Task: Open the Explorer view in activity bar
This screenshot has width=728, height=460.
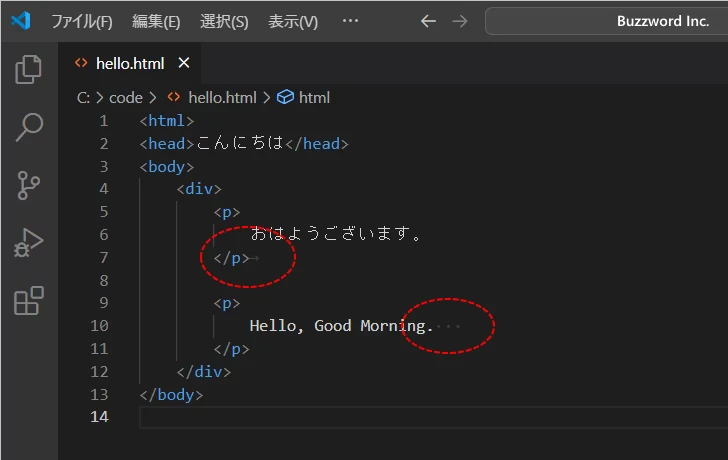Action: pos(28,69)
